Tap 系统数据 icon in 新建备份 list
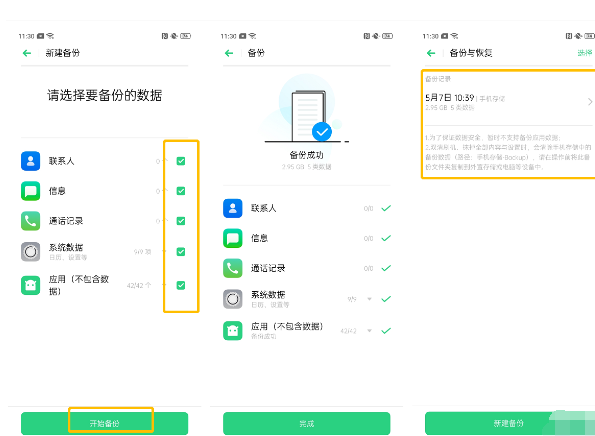Image resolution: width=595 pixels, height=436 pixels. (30, 252)
